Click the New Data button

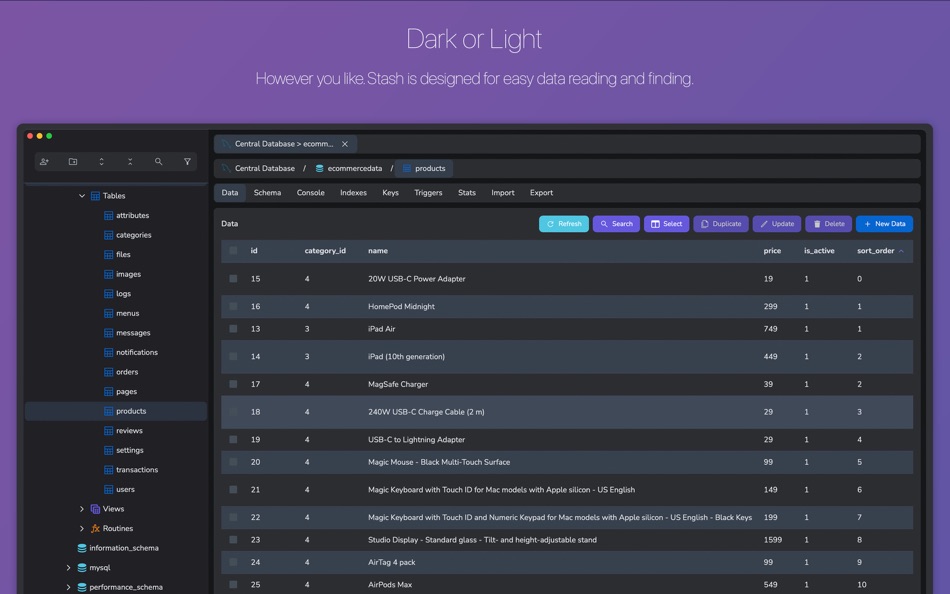[x=885, y=224]
